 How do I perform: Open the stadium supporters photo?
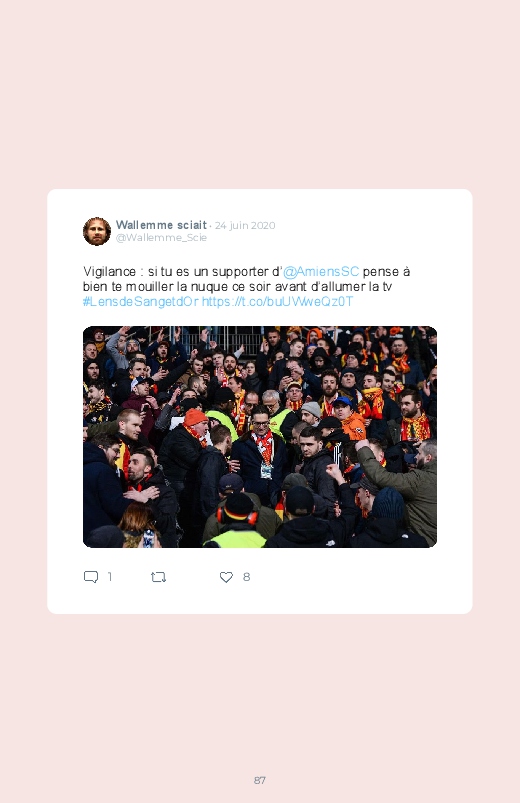tap(260, 437)
